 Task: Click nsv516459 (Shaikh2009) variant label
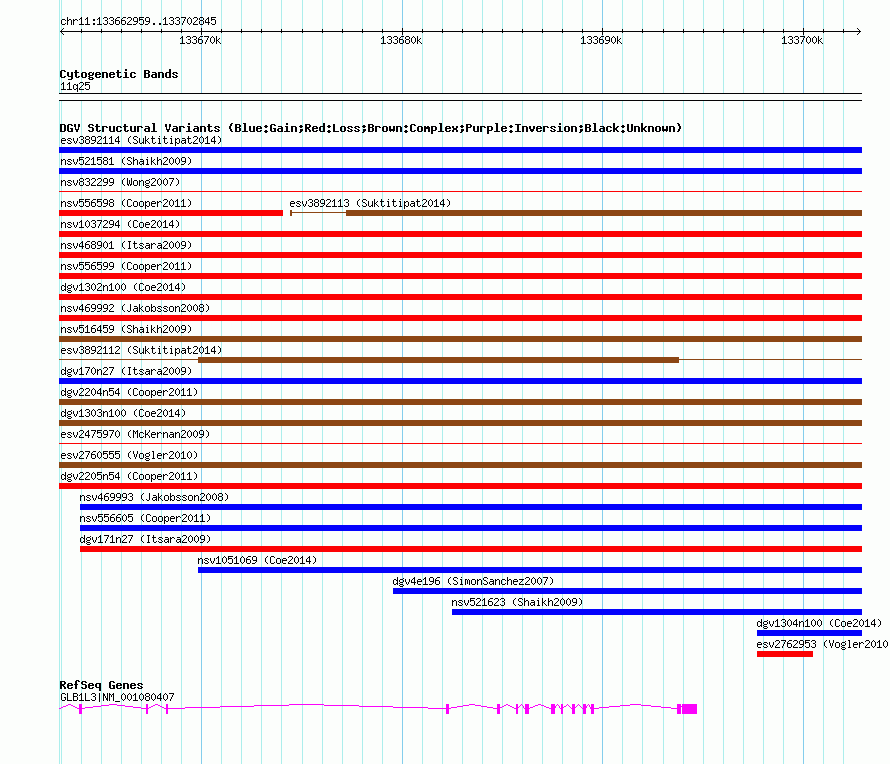pyautogui.click(x=126, y=329)
